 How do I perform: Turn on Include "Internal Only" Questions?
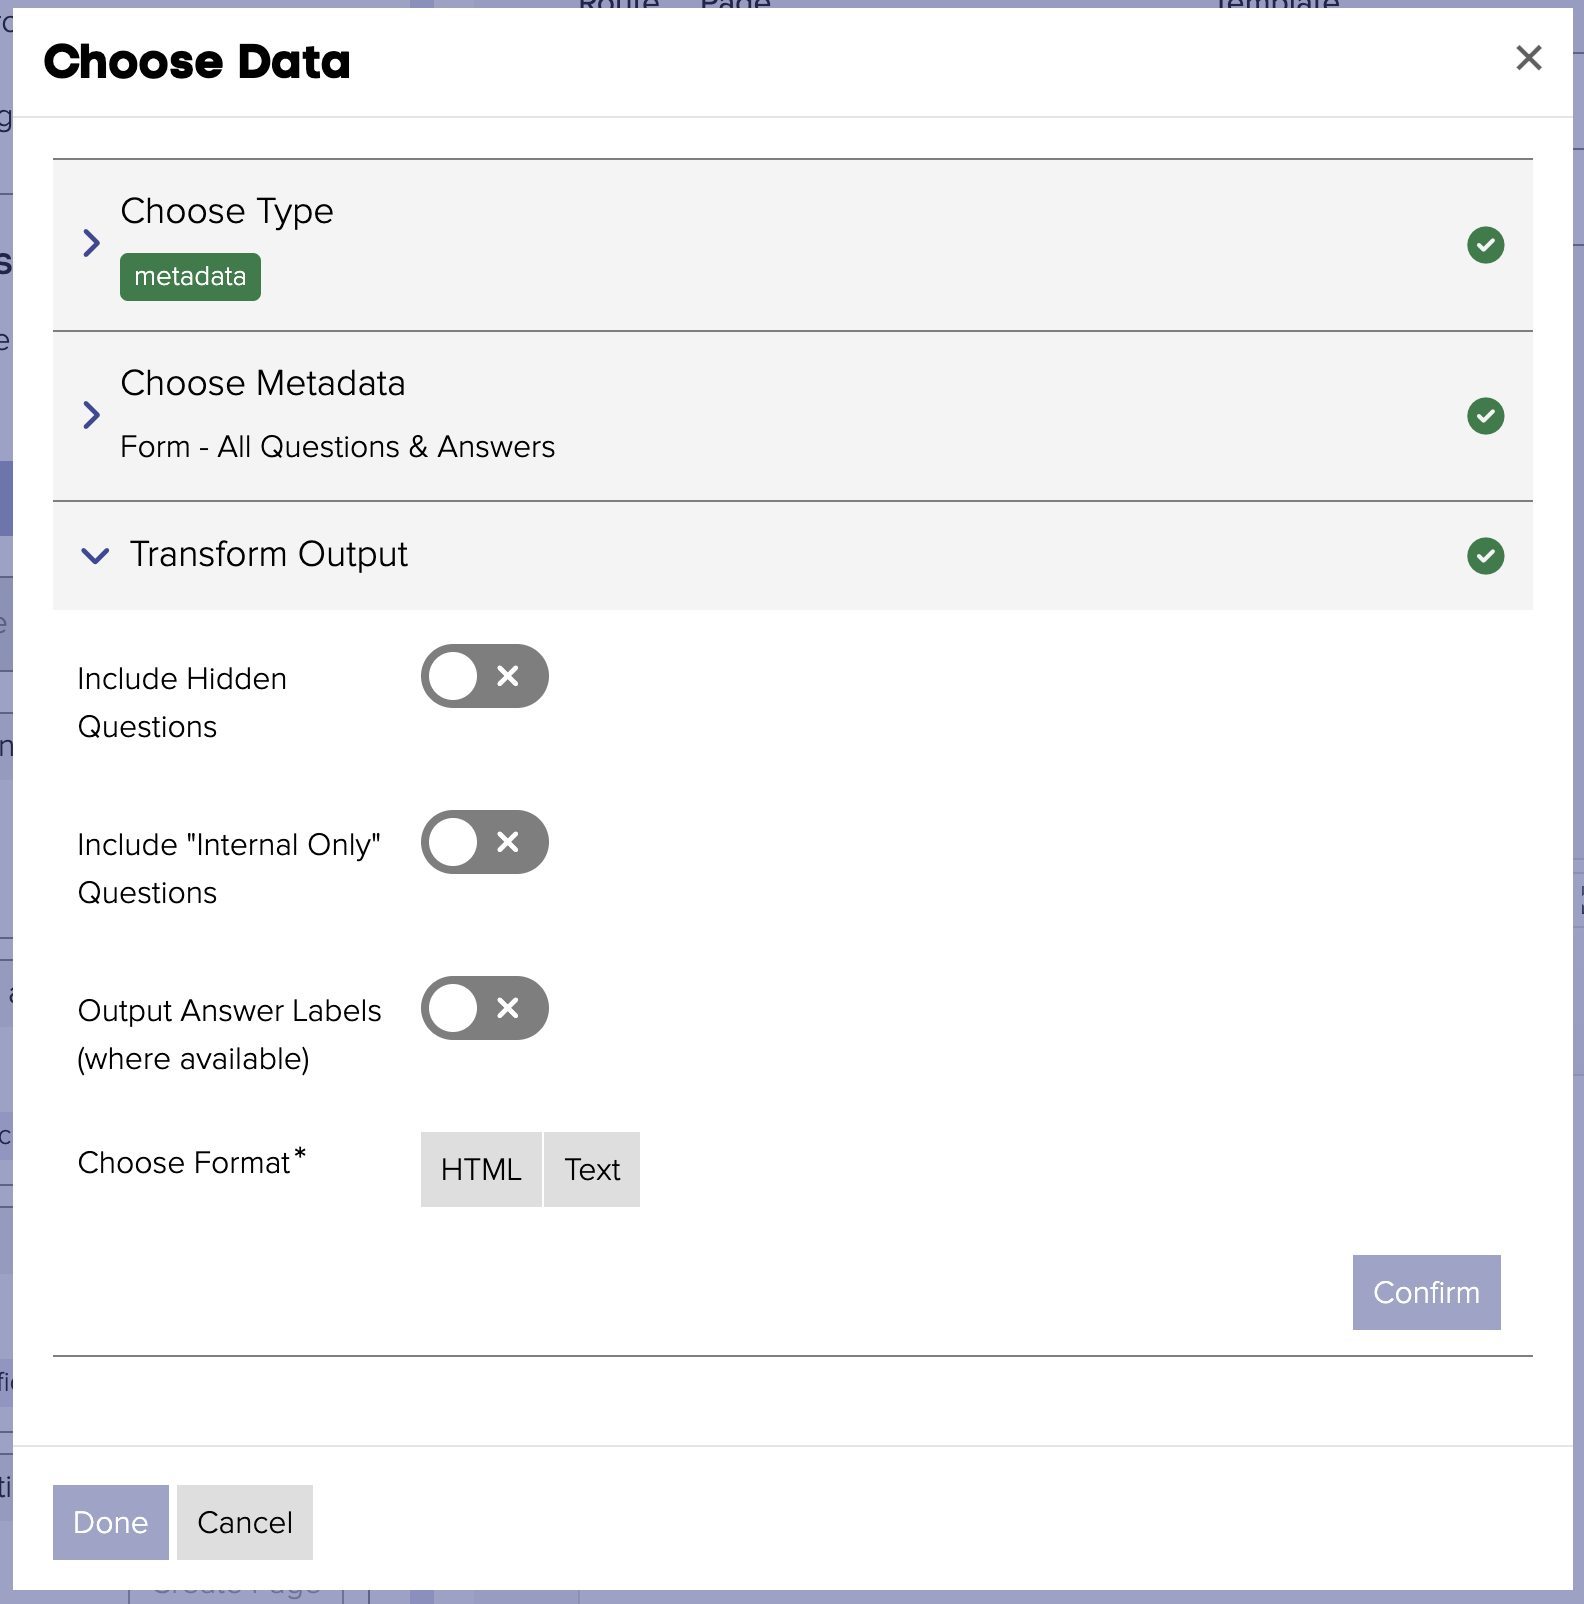(484, 842)
